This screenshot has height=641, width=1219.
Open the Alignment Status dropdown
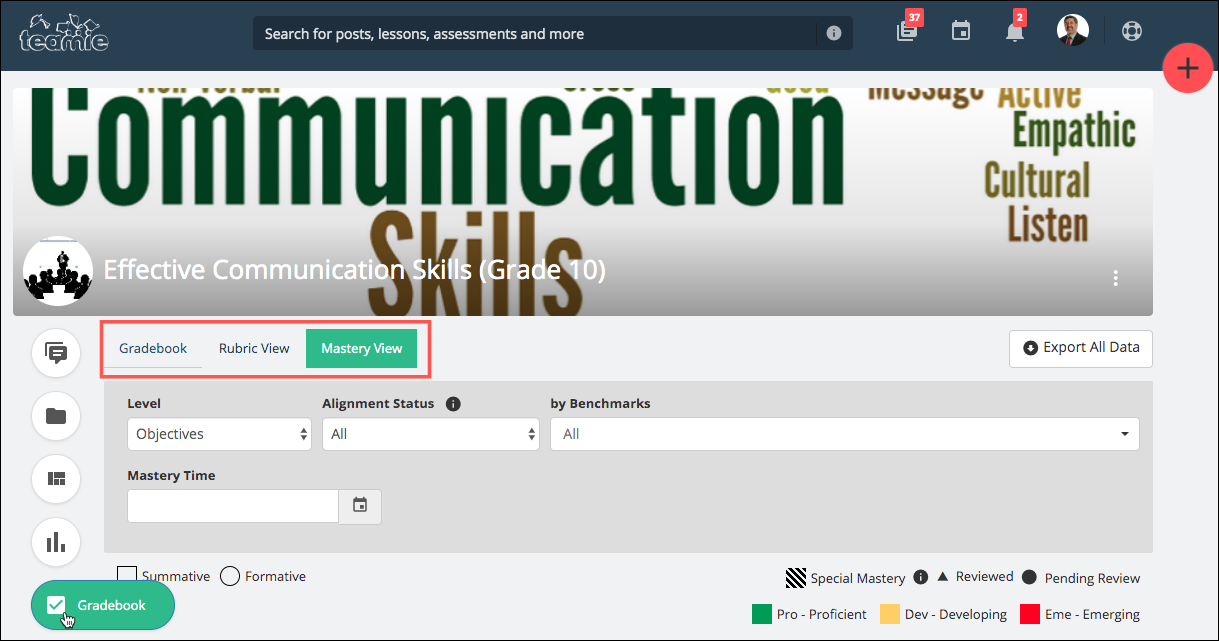[x=431, y=434]
